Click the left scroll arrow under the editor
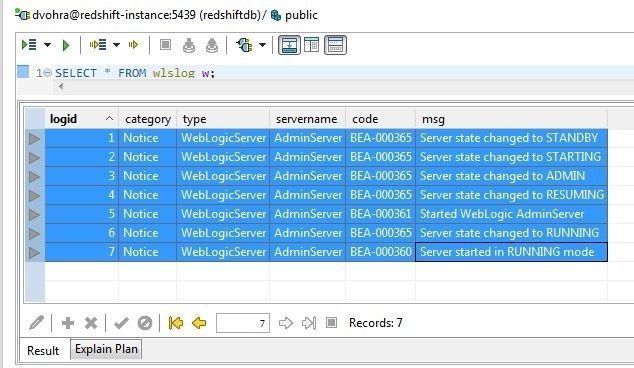This screenshot has height=368, width=634. pos(61,86)
